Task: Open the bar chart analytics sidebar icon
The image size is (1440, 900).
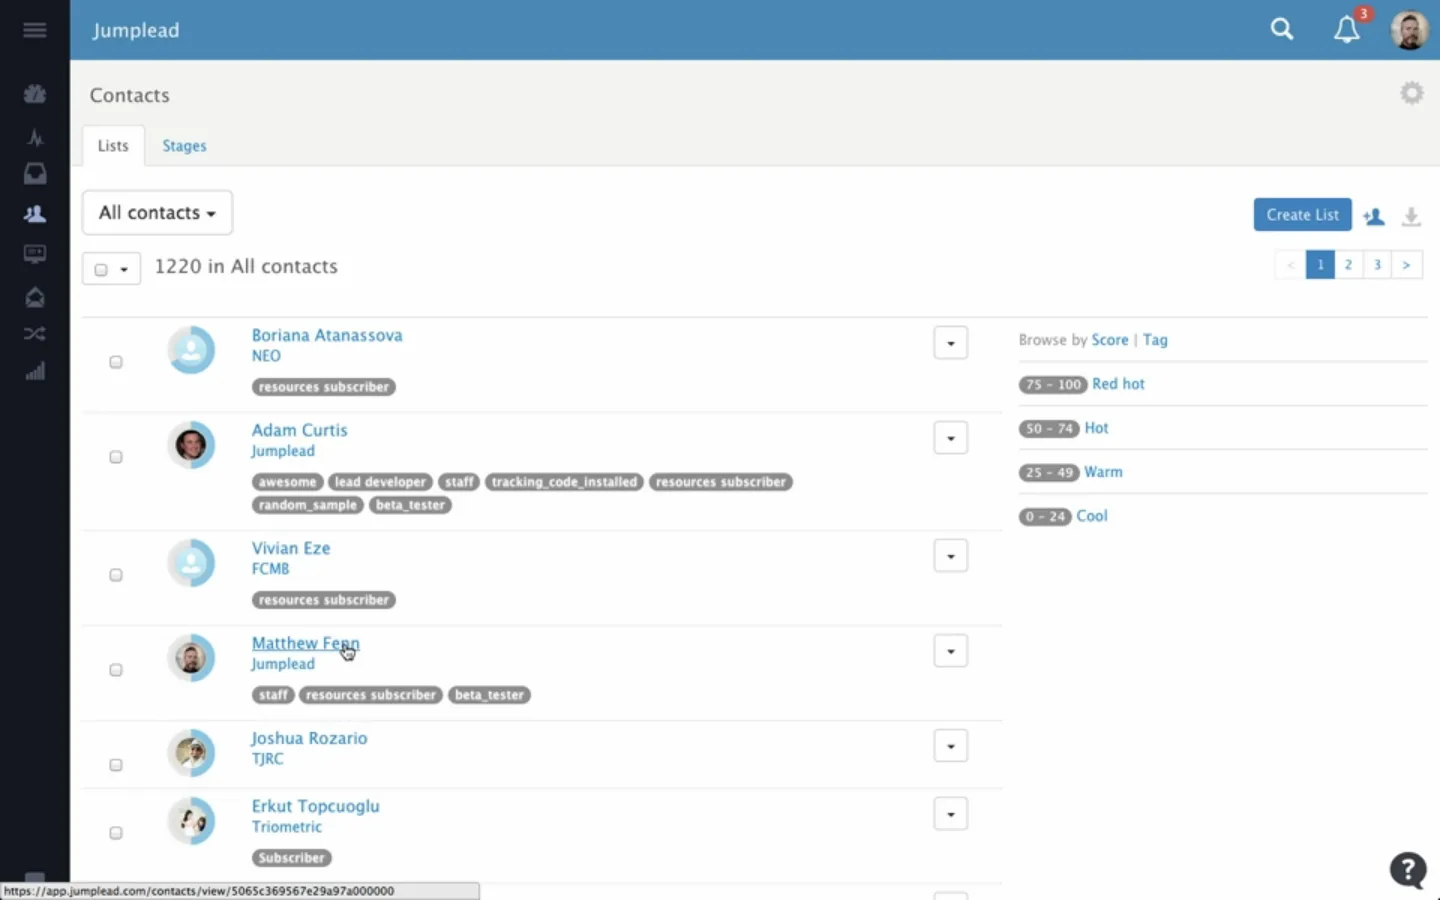Action: point(35,371)
